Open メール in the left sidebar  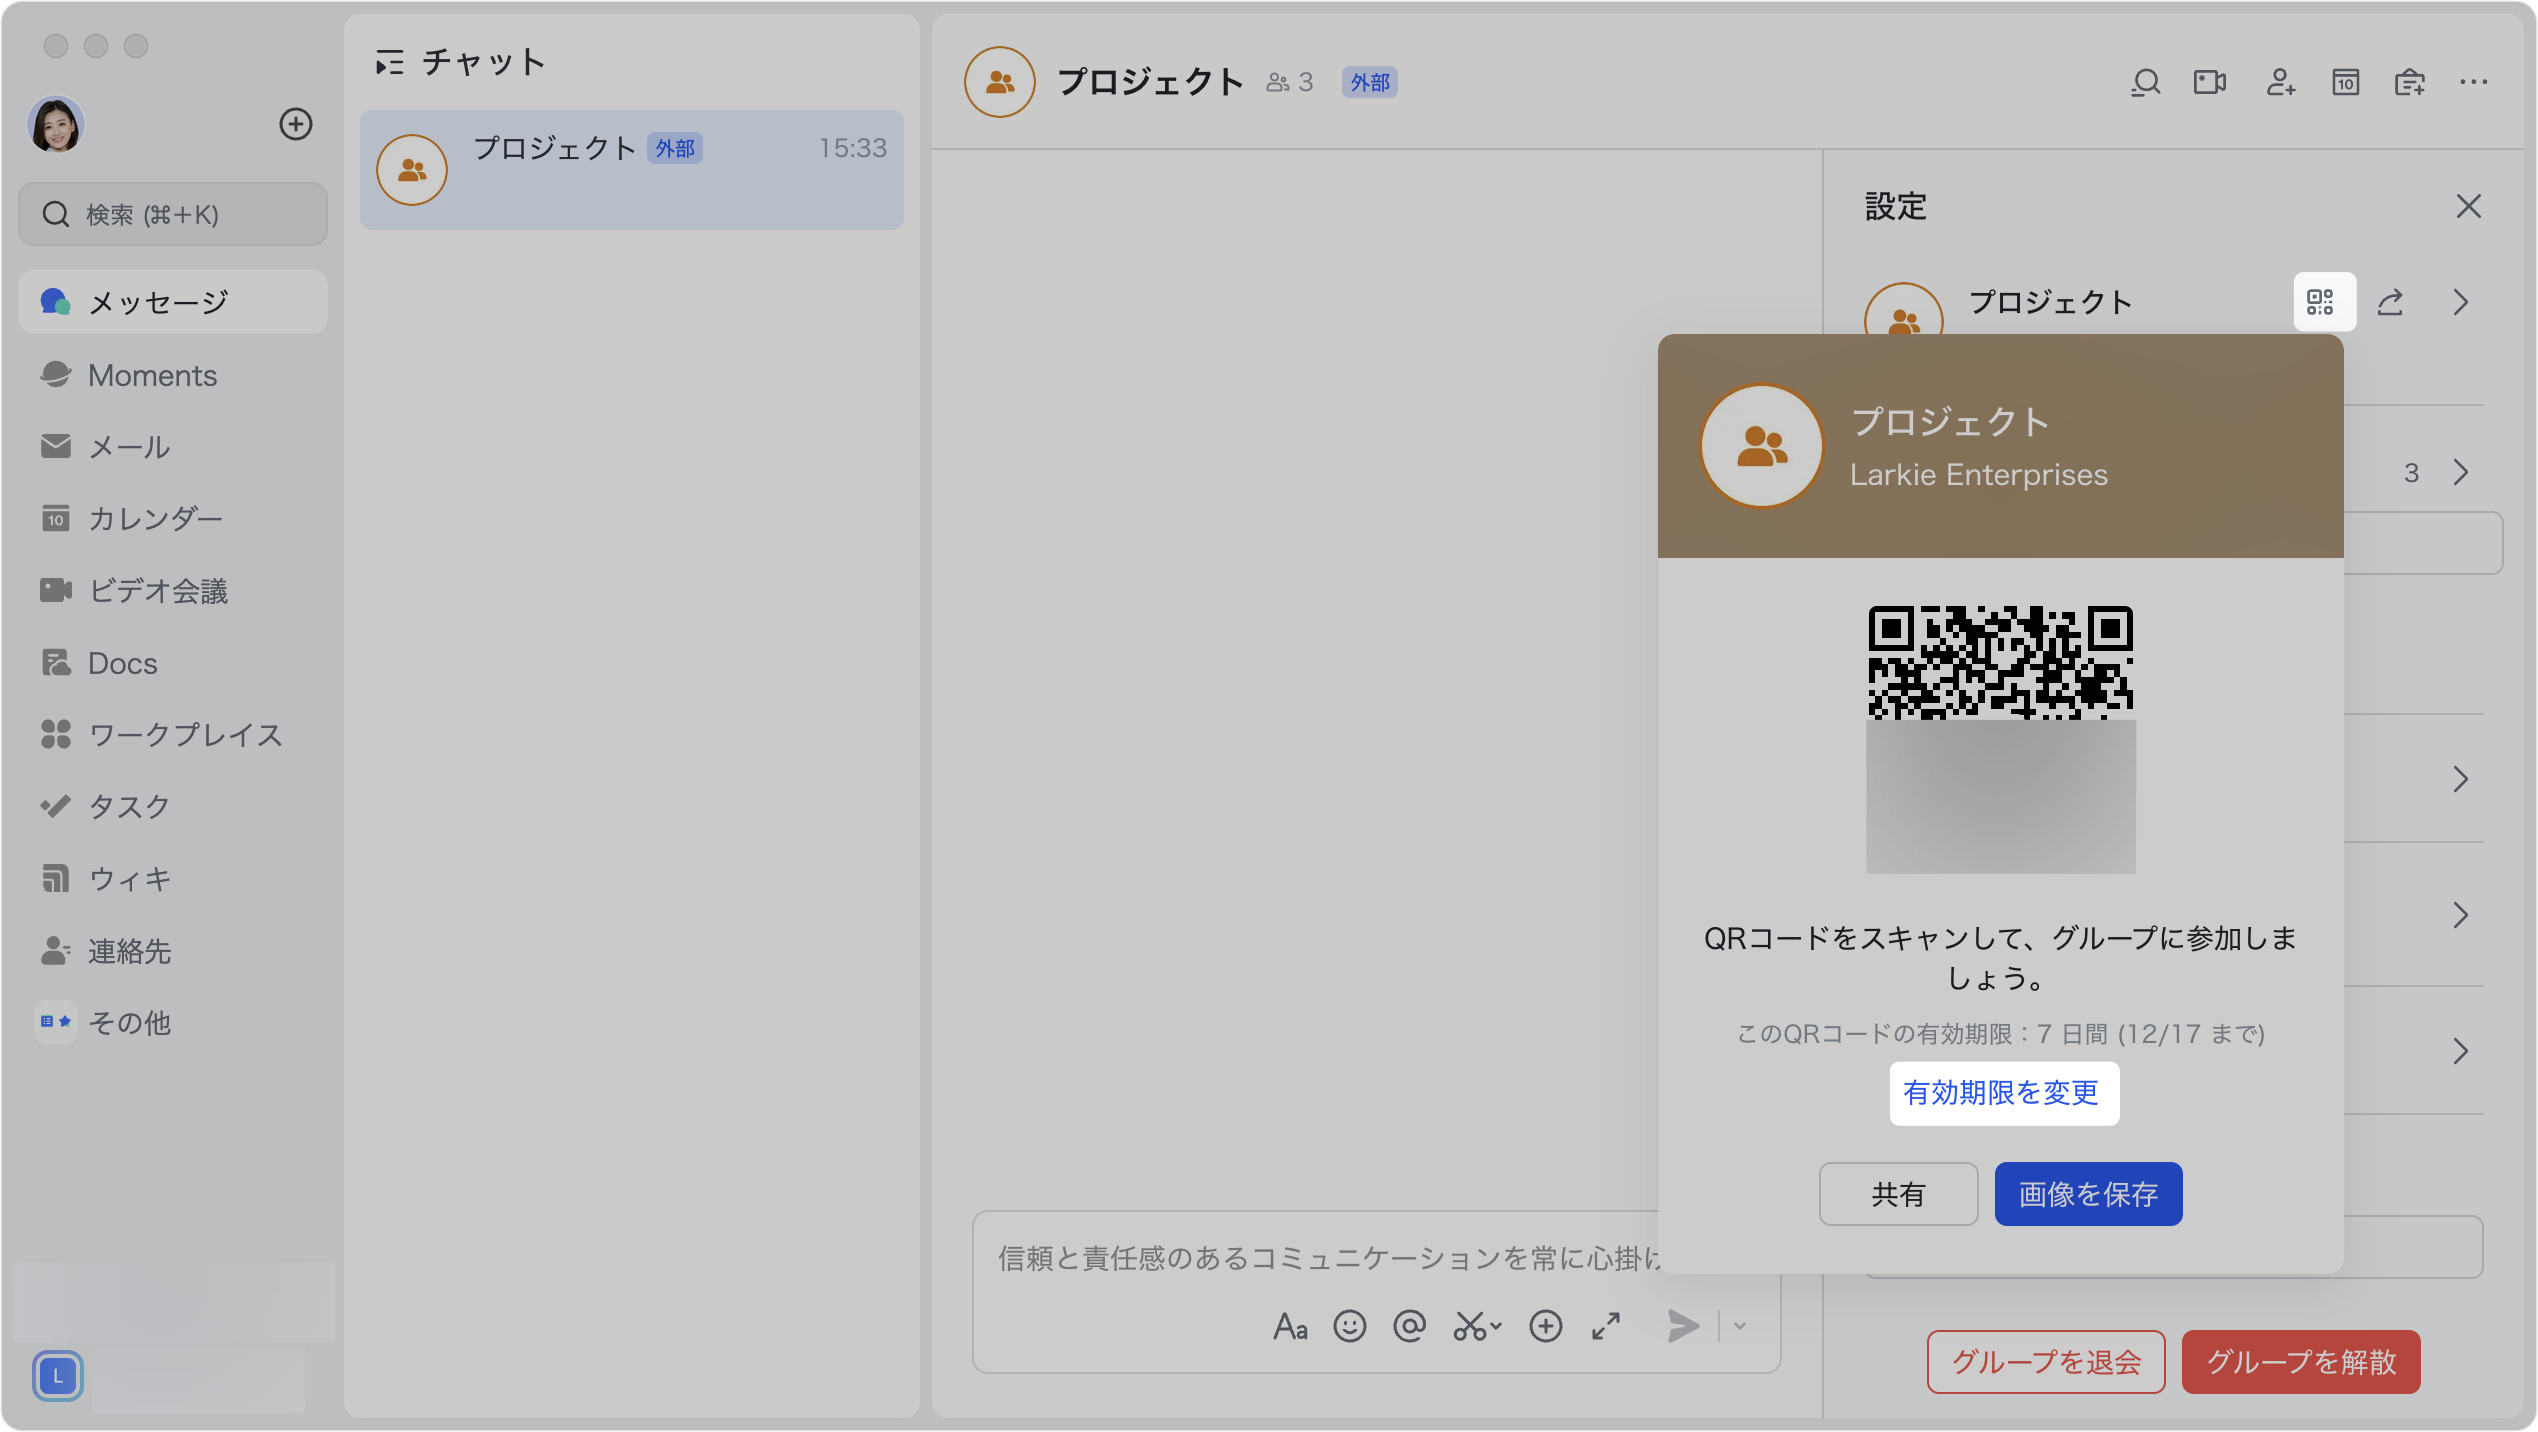point(129,447)
